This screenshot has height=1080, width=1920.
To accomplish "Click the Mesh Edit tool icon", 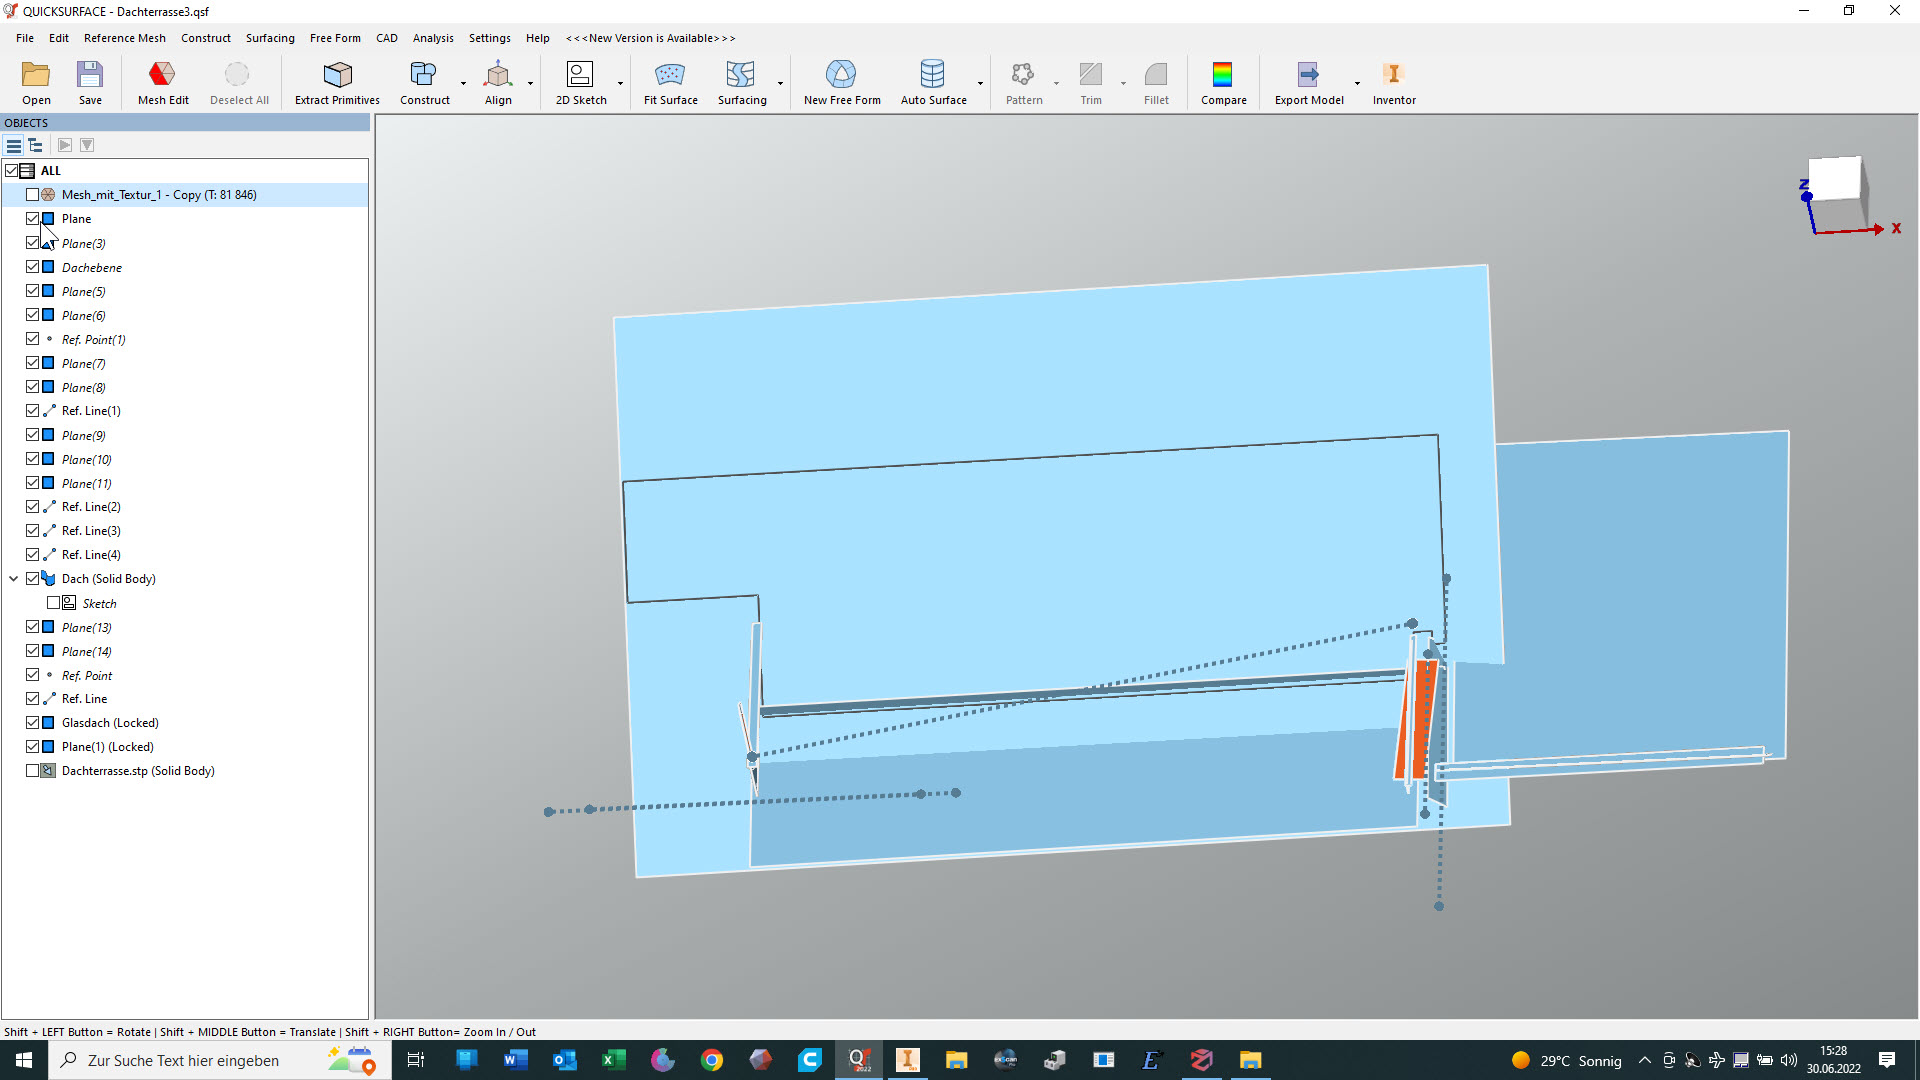I will pyautogui.click(x=162, y=75).
